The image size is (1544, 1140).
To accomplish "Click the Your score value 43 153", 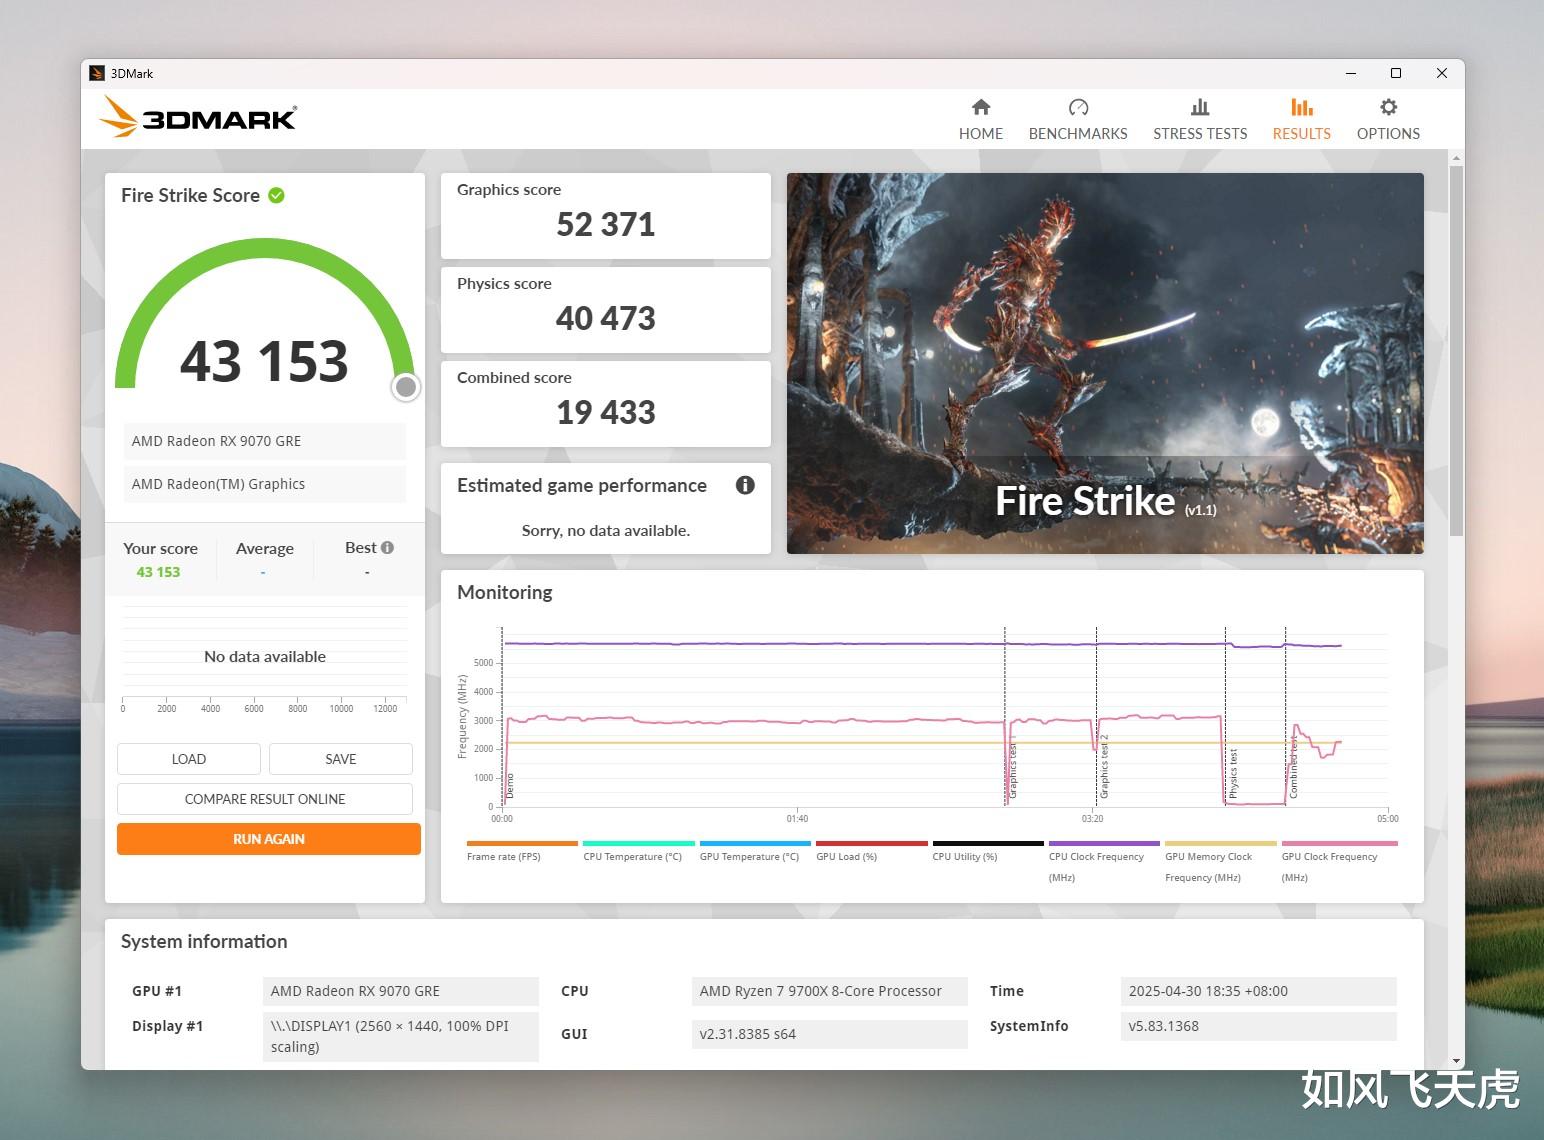I will 158,572.
